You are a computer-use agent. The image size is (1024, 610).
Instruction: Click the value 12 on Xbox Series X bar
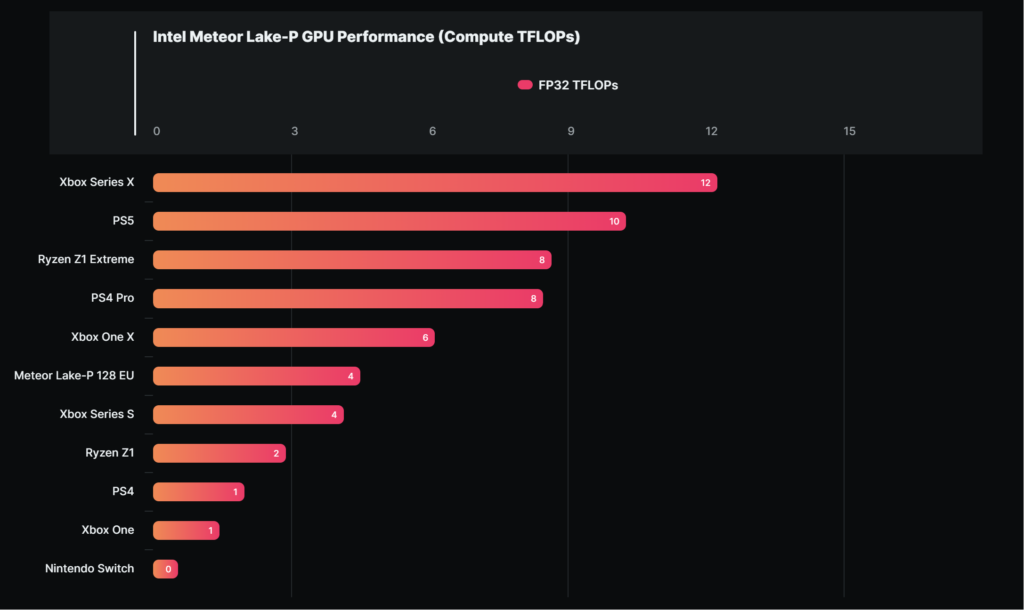[705, 183]
